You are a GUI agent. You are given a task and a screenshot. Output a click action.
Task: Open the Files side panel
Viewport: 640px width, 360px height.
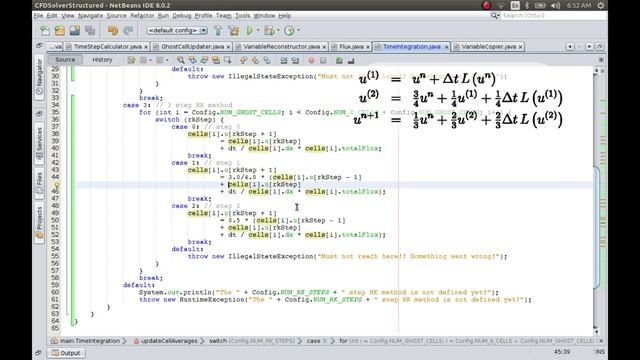tap(39, 183)
